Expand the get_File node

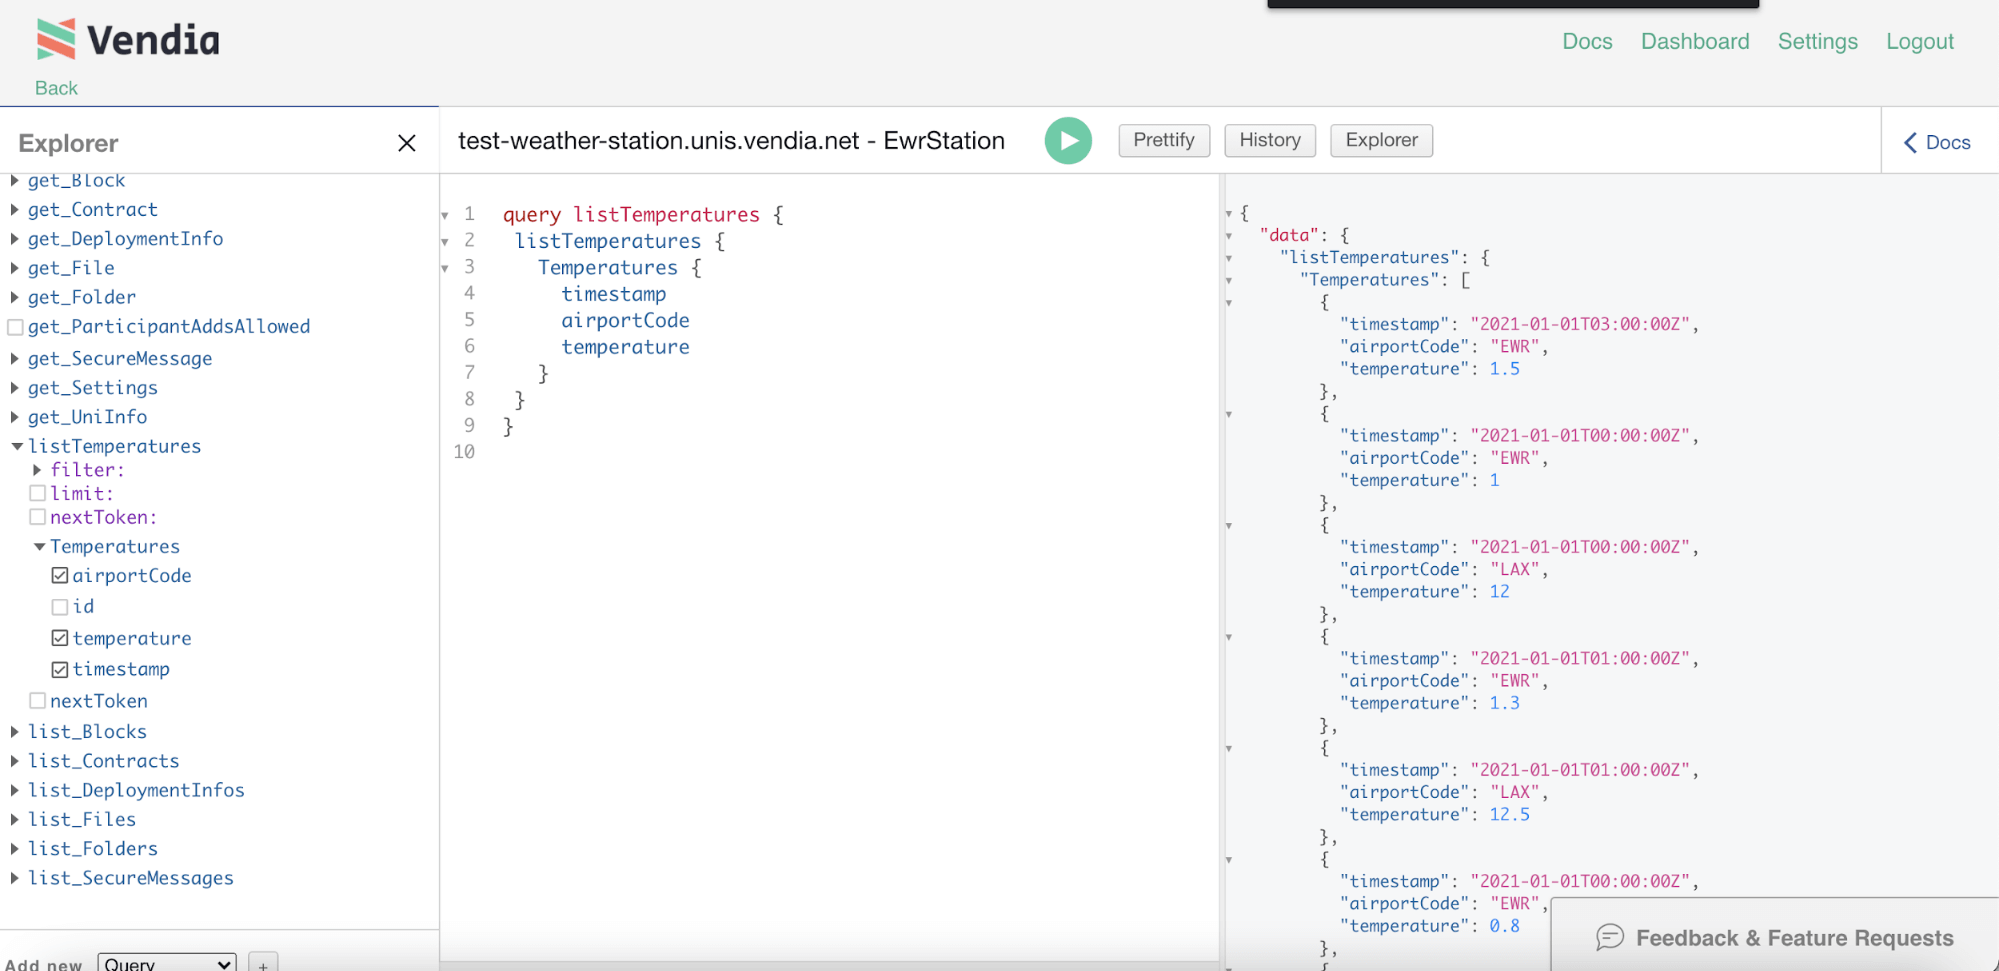click(x=15, y=268)
